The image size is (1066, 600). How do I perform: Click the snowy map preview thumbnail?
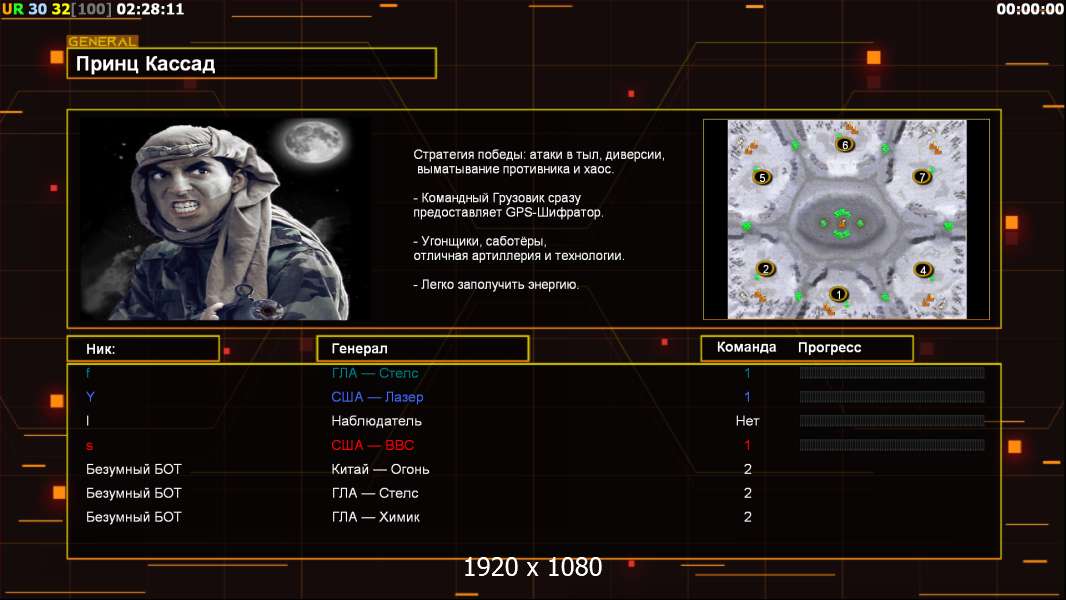point(846,219)
